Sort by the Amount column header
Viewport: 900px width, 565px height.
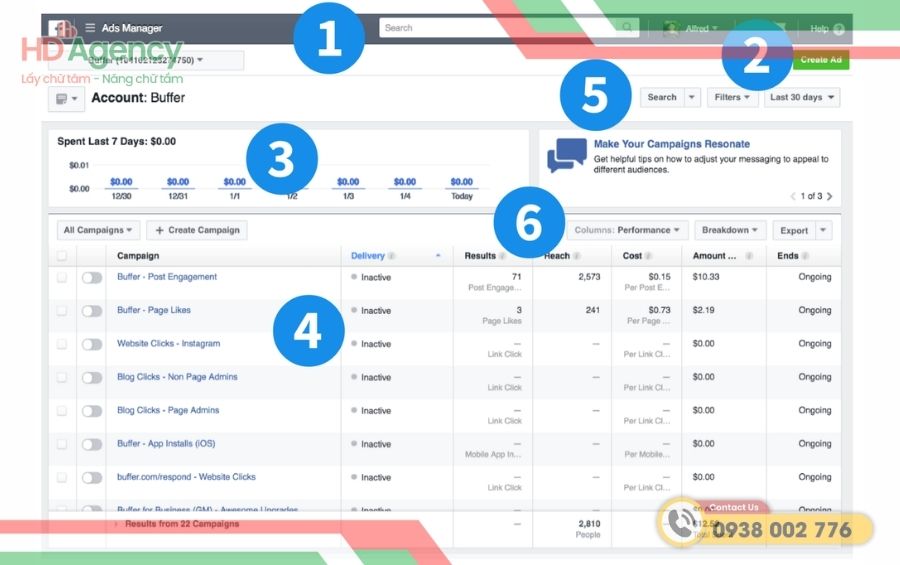tap(714, 256)
